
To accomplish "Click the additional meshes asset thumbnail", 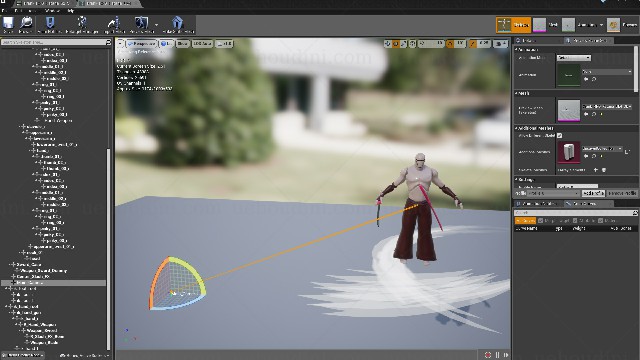I will click(569, 152).
